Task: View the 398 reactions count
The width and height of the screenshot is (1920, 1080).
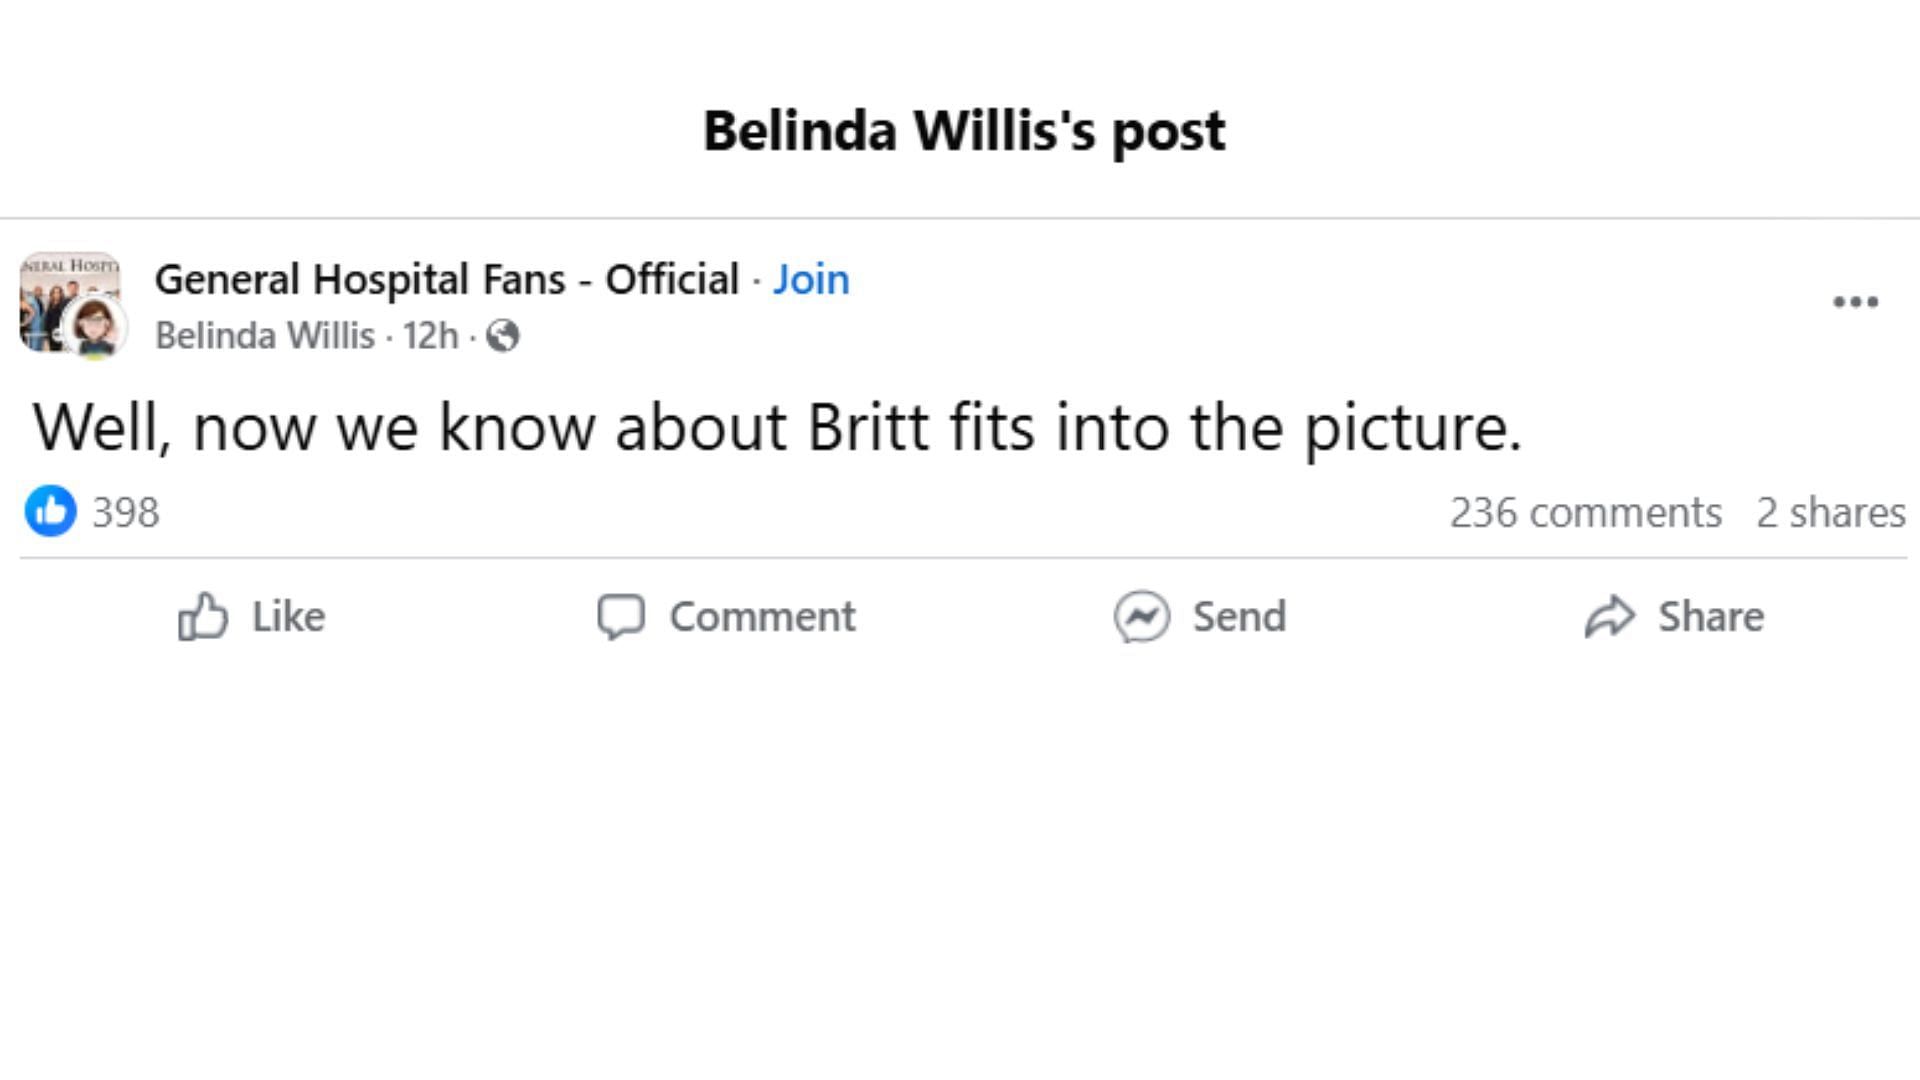Action: [126, 512]
